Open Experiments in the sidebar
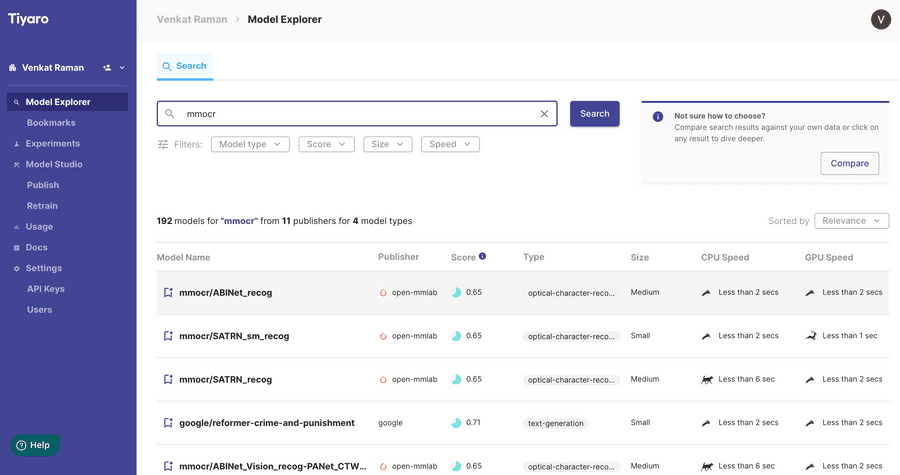 pos(53,143)
